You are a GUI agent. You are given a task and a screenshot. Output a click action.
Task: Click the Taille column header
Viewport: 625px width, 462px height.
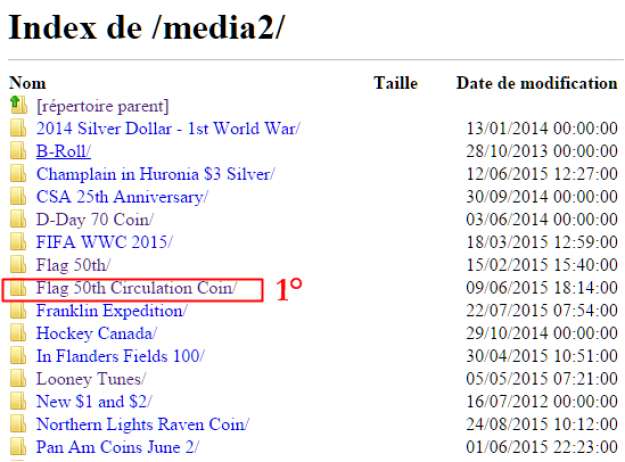(x=396, y=83)
